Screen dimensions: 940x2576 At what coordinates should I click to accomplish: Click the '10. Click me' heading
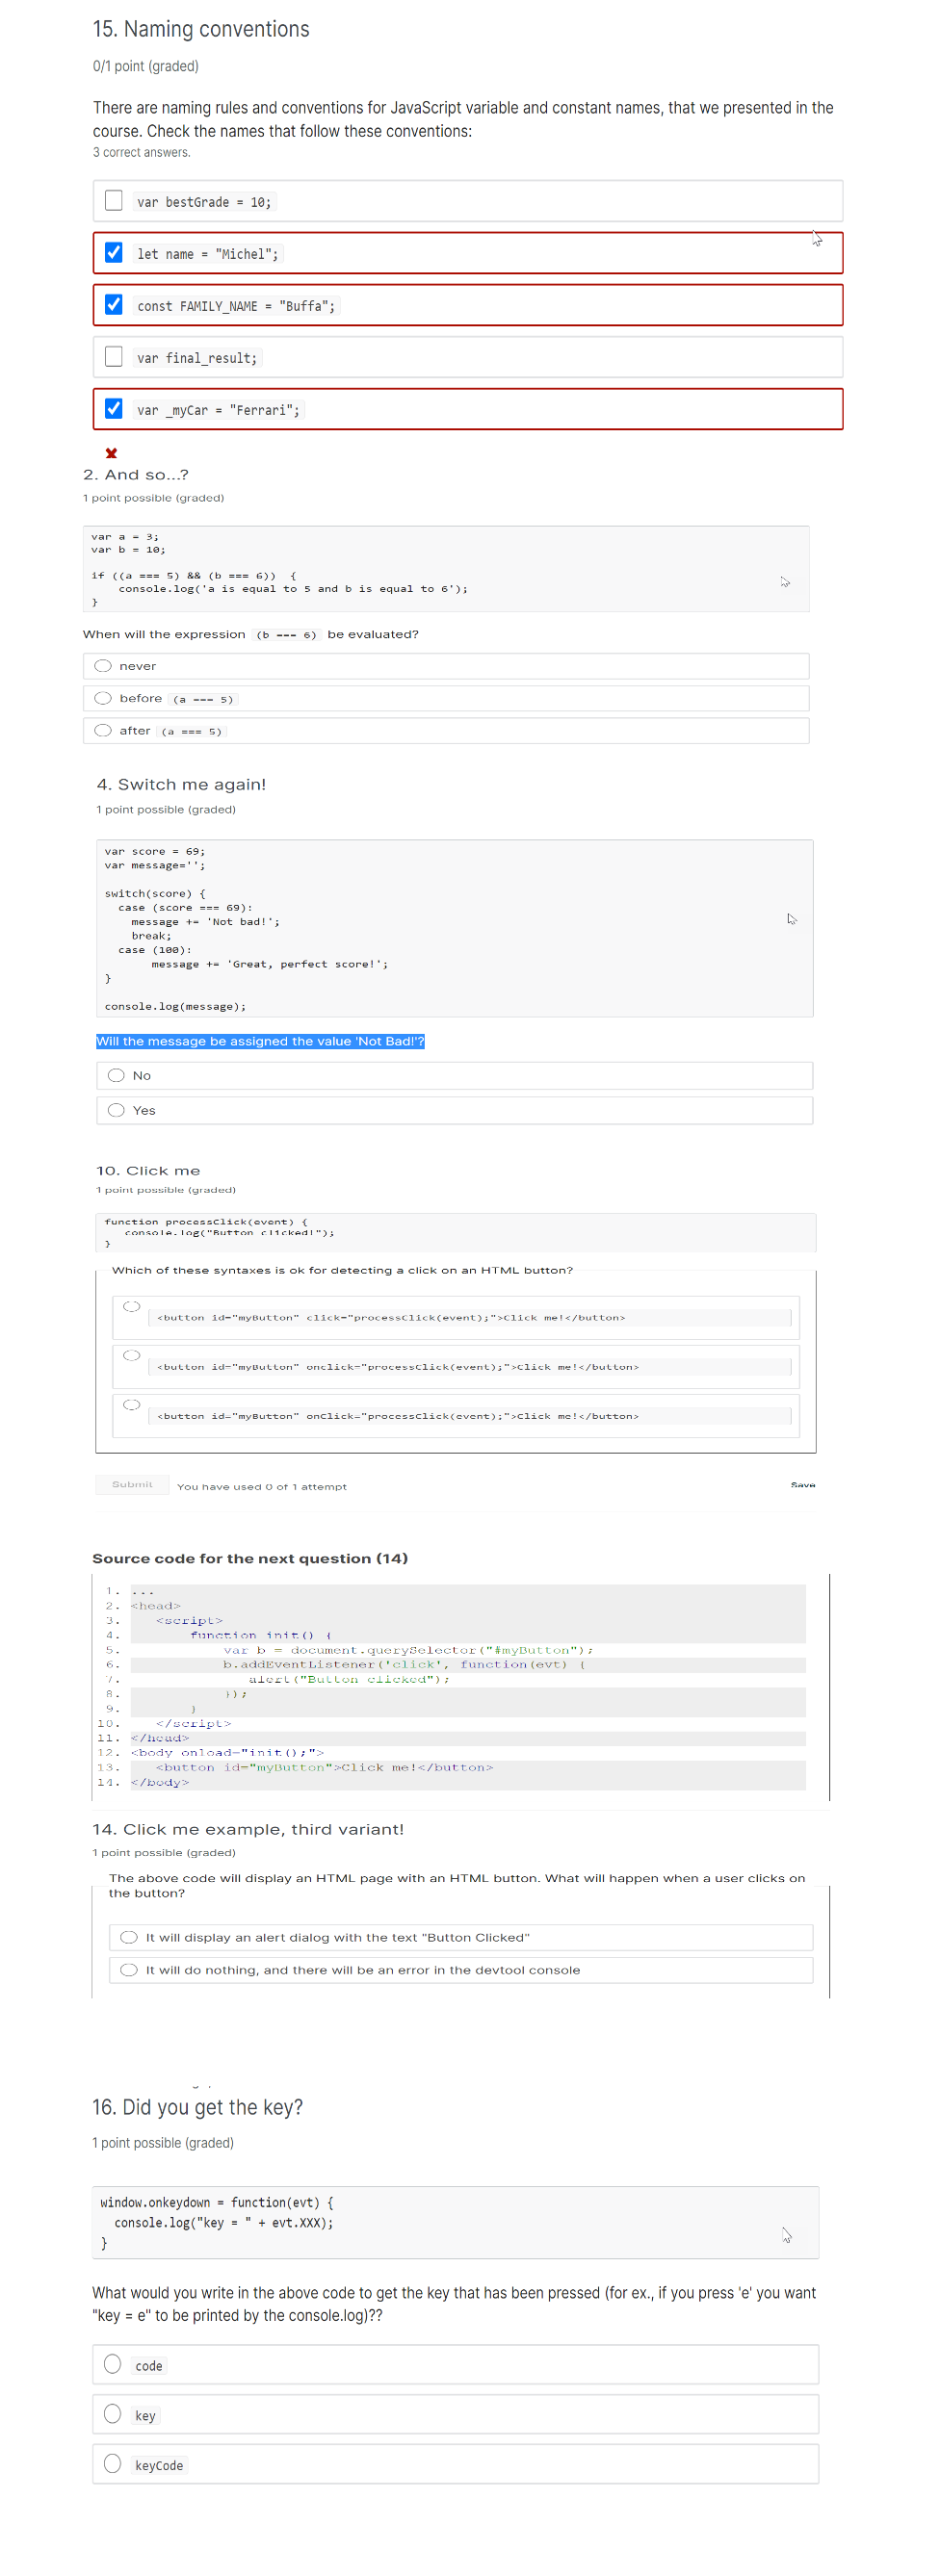click(x=148, y=1172)
